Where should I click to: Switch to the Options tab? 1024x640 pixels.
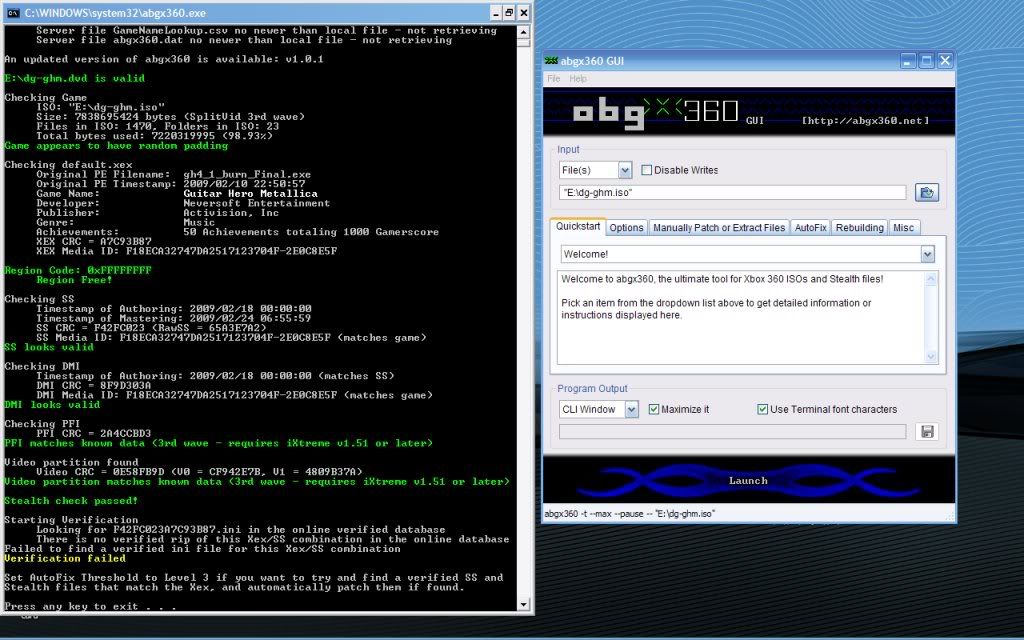coord(626,227)
